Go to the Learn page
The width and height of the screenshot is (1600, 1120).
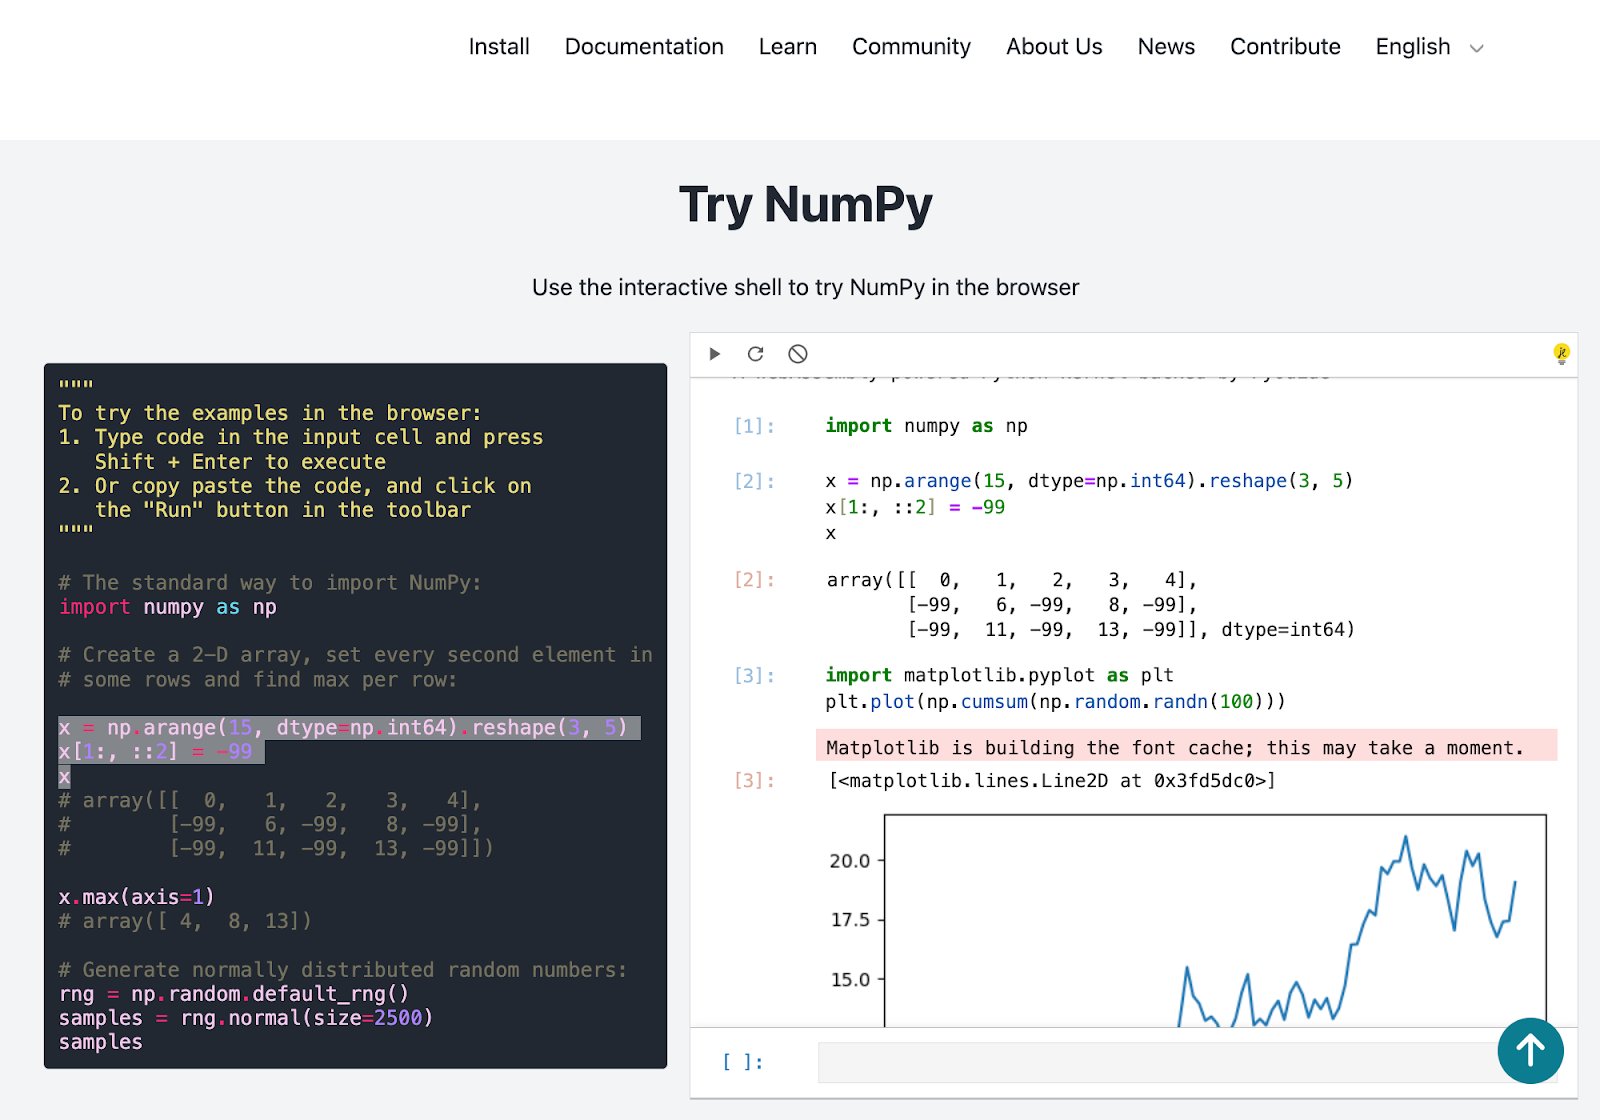[x=788, y=47]
